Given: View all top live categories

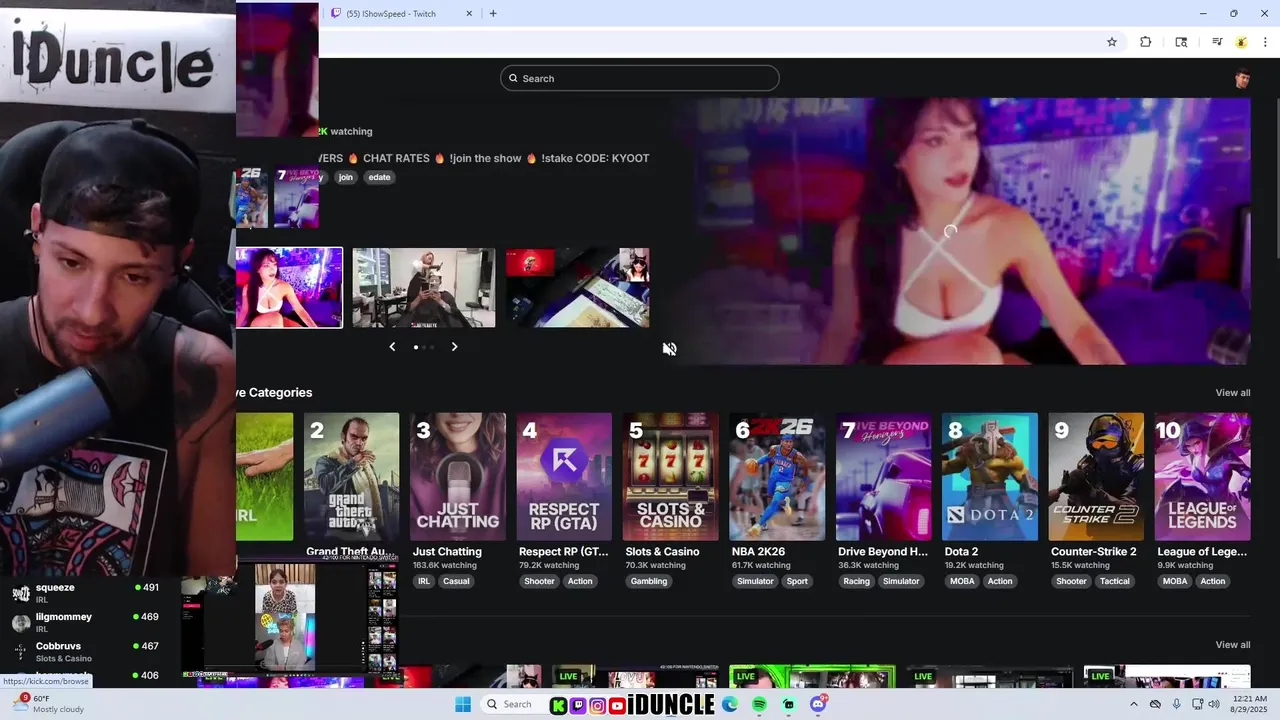Looking at the screenshot, I should [1233, 393].
